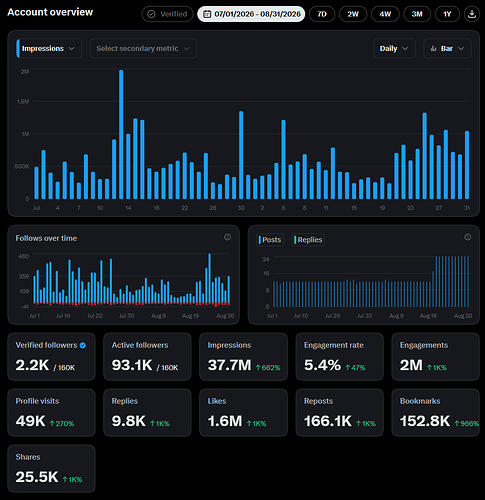The image size is (485, 500).
Task: Click the blue verified badge on Verified followers
Action: point(83,345)
